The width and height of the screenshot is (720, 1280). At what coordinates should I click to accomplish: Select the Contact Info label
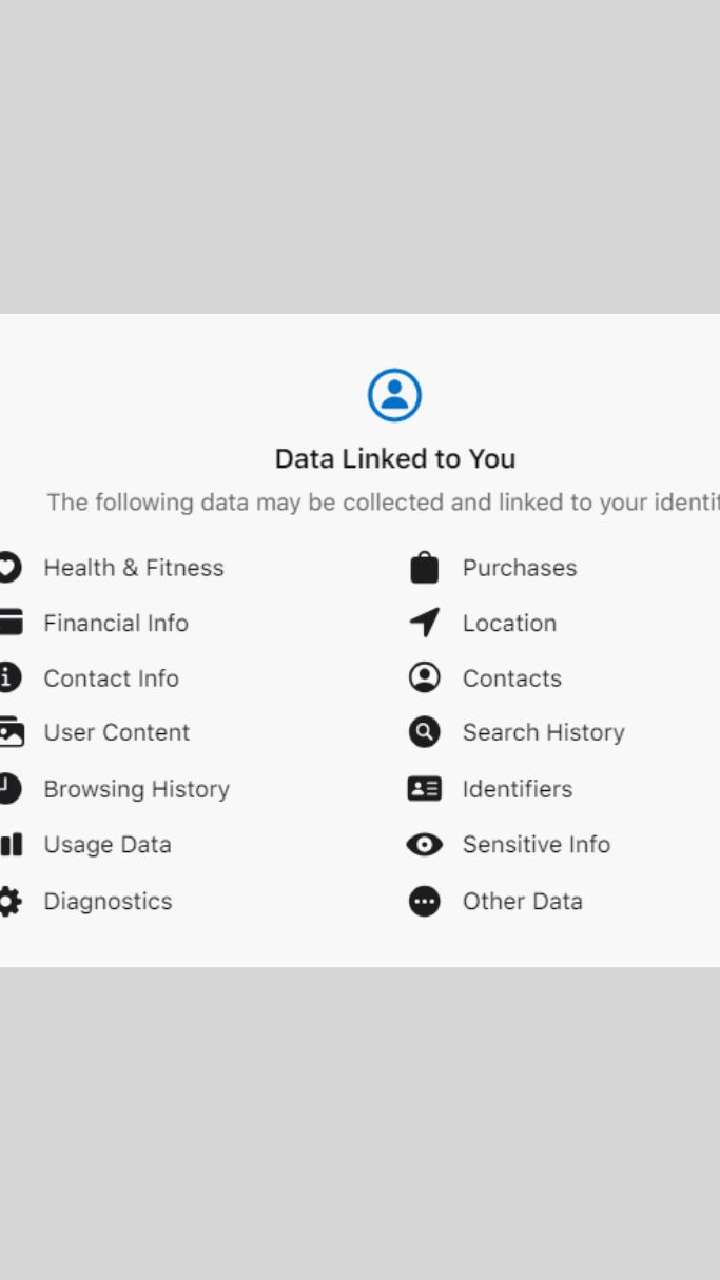pos(111,678)
